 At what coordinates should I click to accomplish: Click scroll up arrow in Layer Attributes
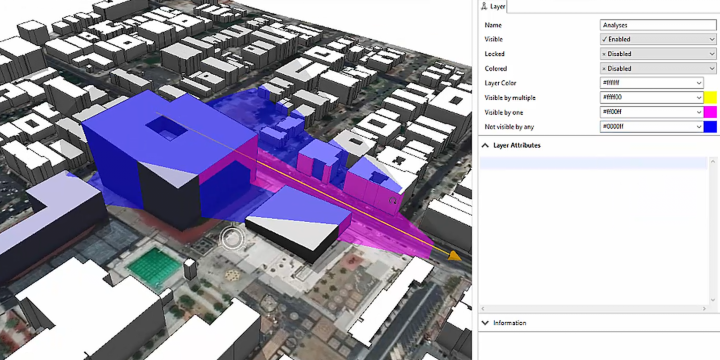713,161
